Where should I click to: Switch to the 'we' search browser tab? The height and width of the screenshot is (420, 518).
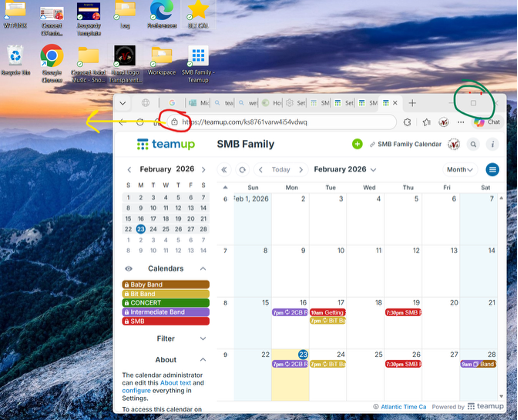pos(248,103)
